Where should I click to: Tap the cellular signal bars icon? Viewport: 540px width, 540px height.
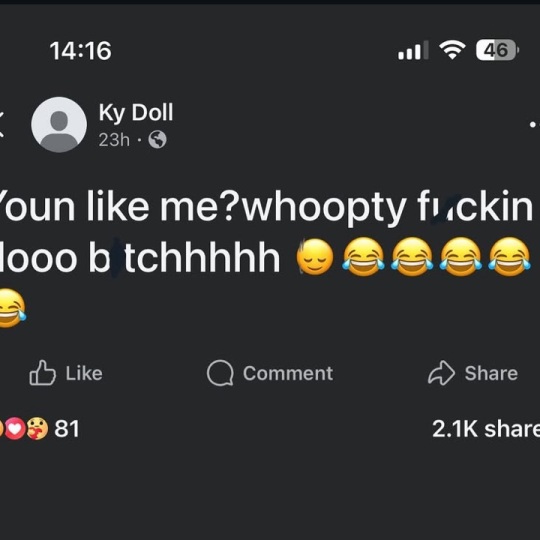[413, 50]
